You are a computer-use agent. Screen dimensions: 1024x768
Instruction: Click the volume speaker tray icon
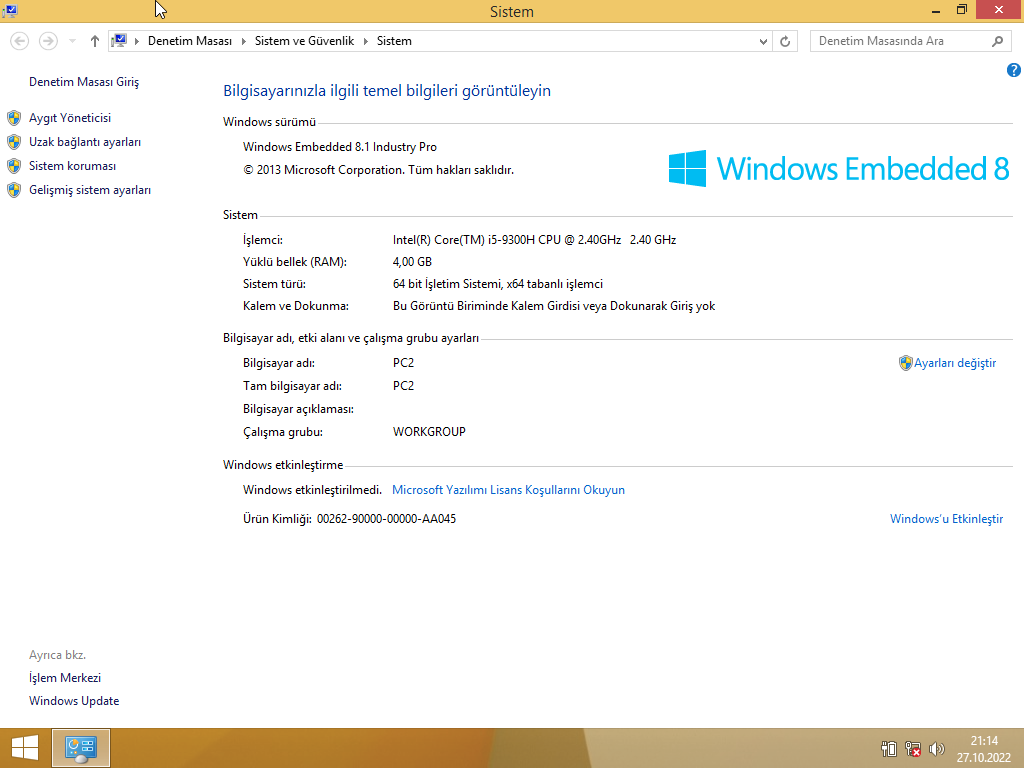click(936, 748)
